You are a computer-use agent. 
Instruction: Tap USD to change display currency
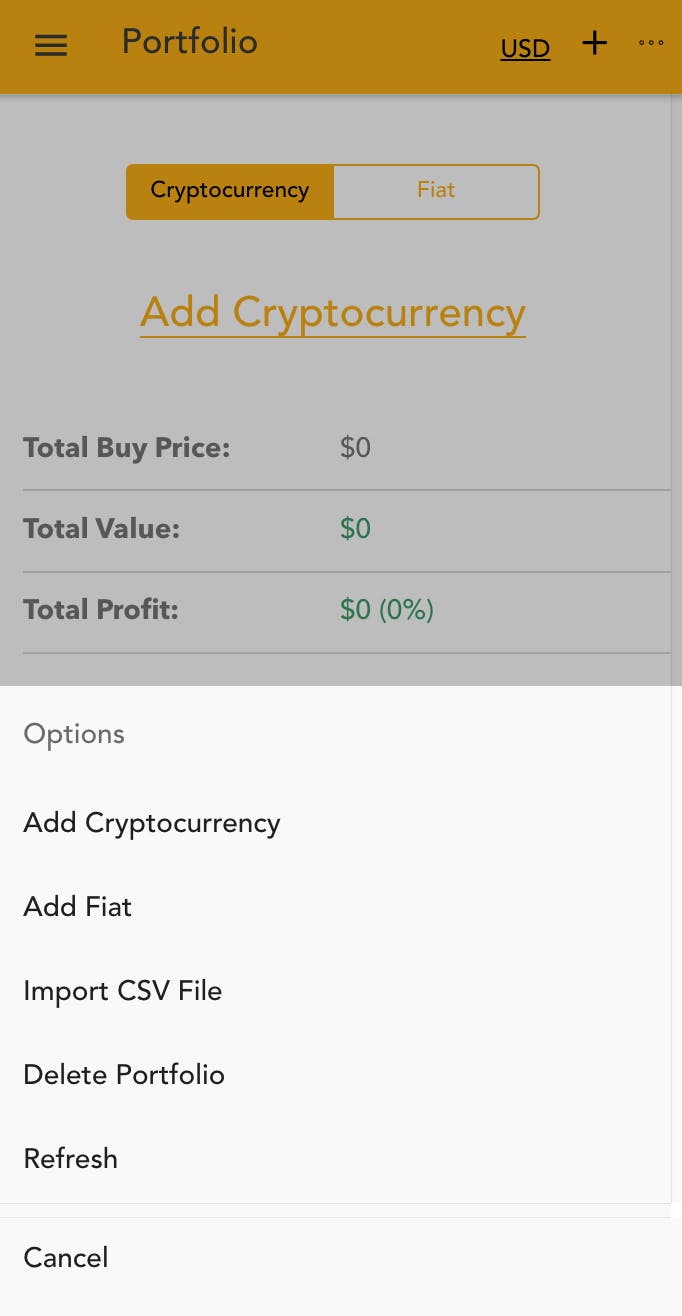[524, 48]
